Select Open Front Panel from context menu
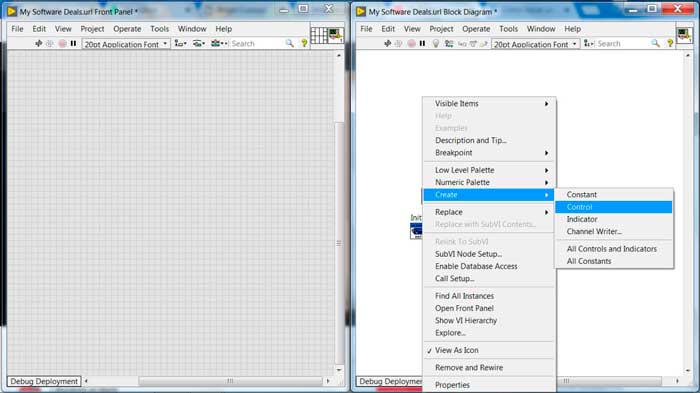700x393 pixels. click(x=489, y=308)
